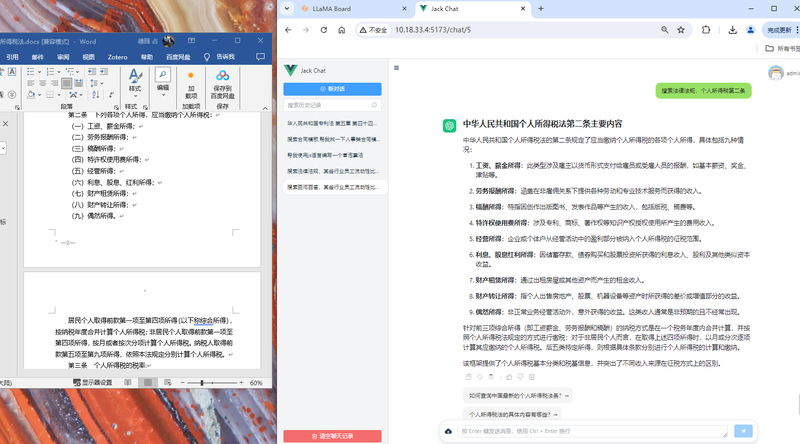The height and width of the screenshot is (444, 800).
Task: Click the 搜索历史记录 search field
Action: pyautogui.click(x=332, y=105)
